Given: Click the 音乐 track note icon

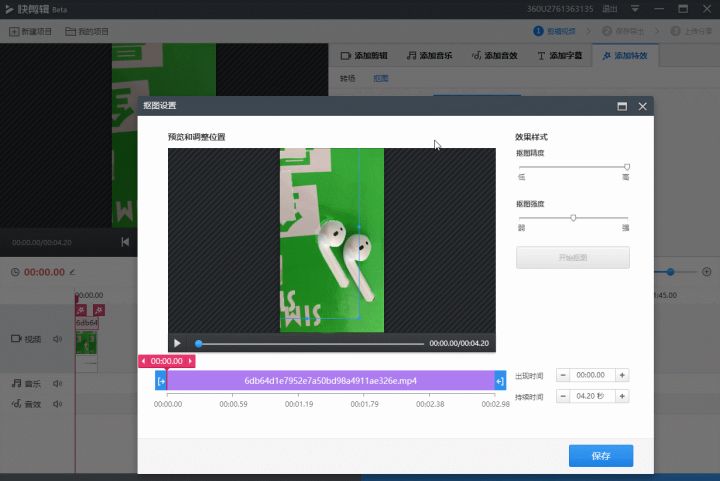Looking at the screenshot, I should coord(16,383).
